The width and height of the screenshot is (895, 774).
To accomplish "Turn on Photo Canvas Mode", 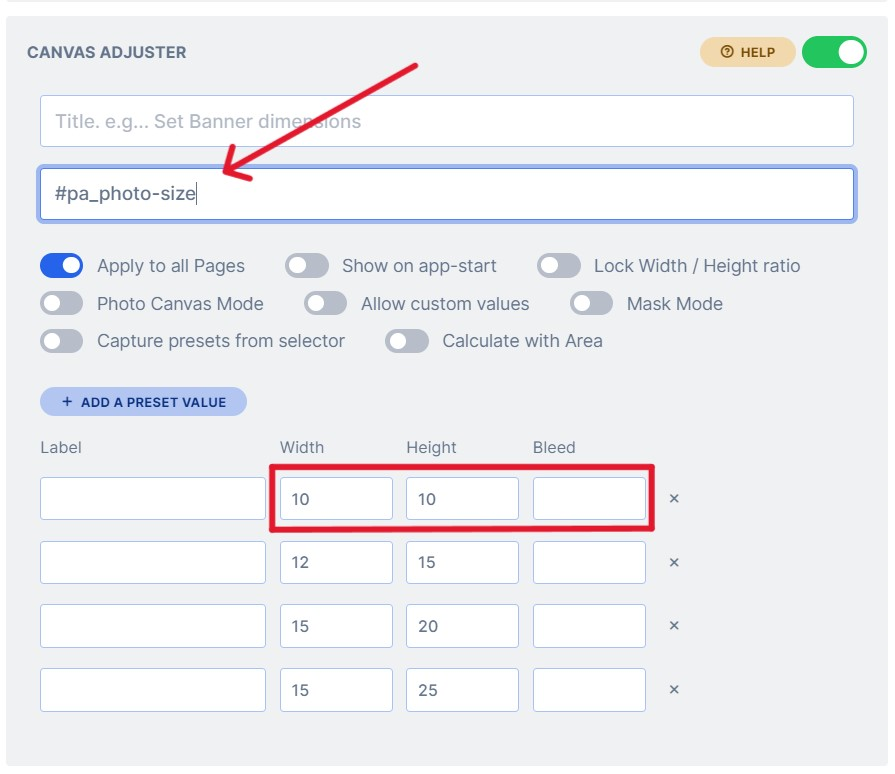I will 62,304.
